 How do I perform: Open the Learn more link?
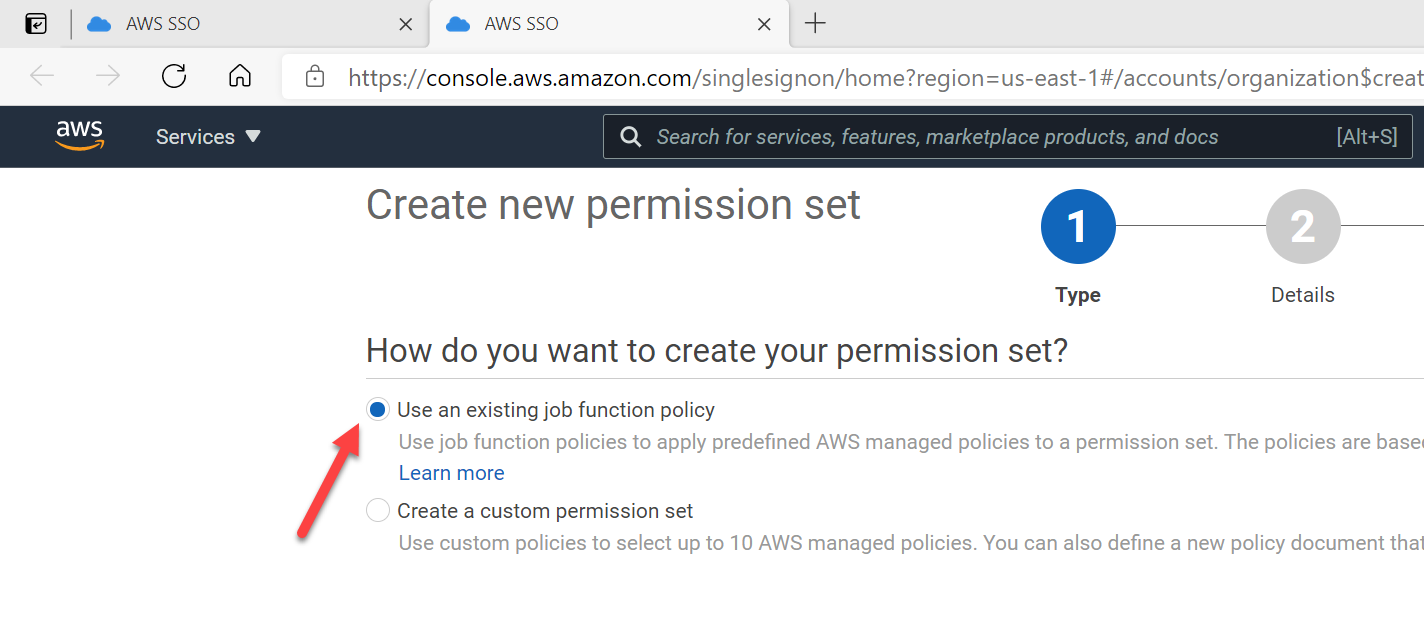tap(451, 473)
